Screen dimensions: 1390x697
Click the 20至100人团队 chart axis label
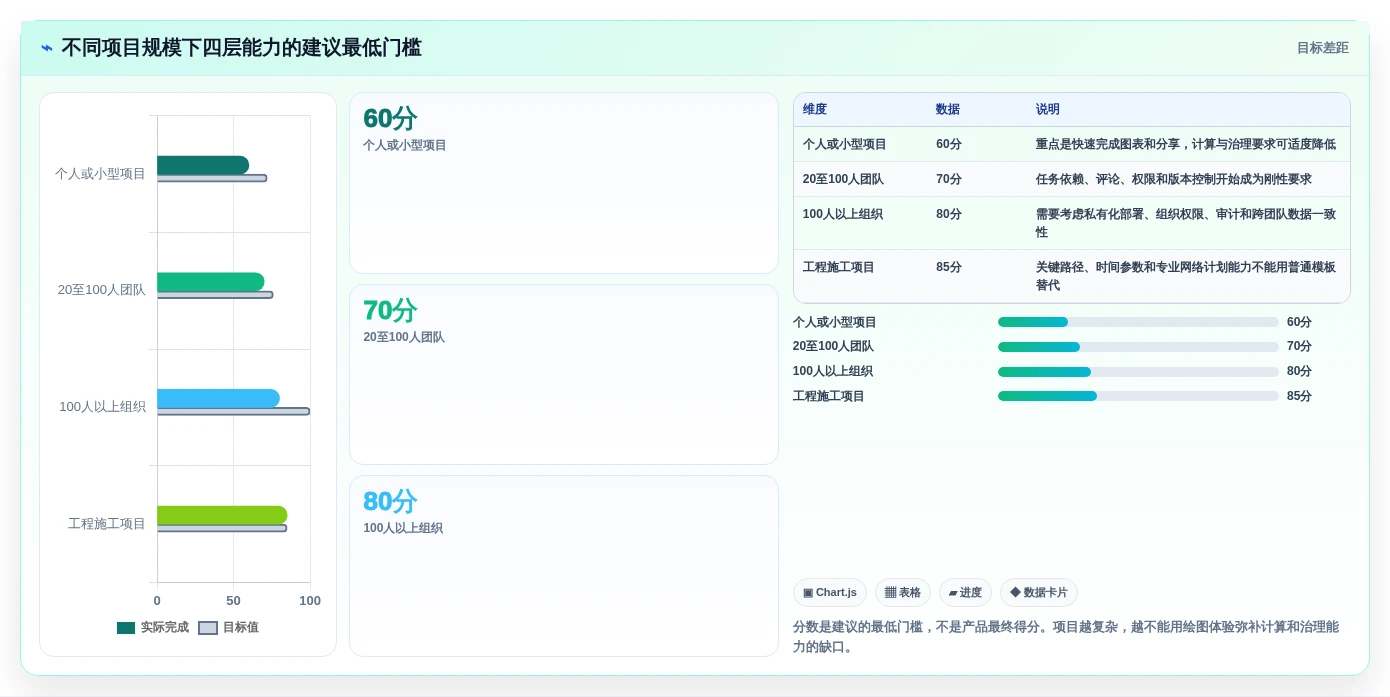point(101,290)
